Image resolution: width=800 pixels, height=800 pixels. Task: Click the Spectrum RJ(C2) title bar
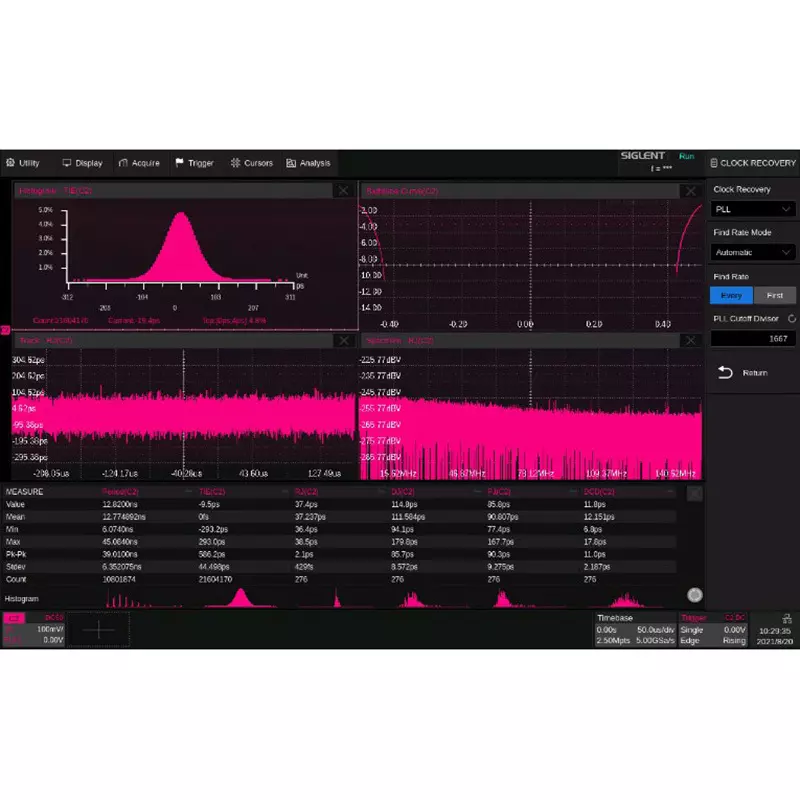point(520,340)
